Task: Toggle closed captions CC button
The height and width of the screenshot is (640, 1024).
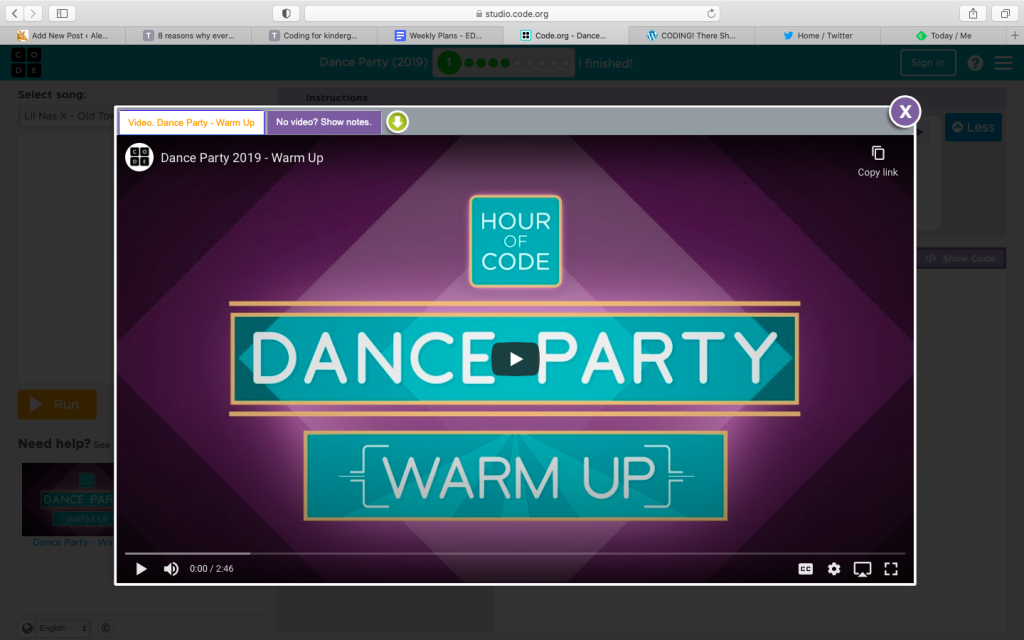Action: [806, 569]
